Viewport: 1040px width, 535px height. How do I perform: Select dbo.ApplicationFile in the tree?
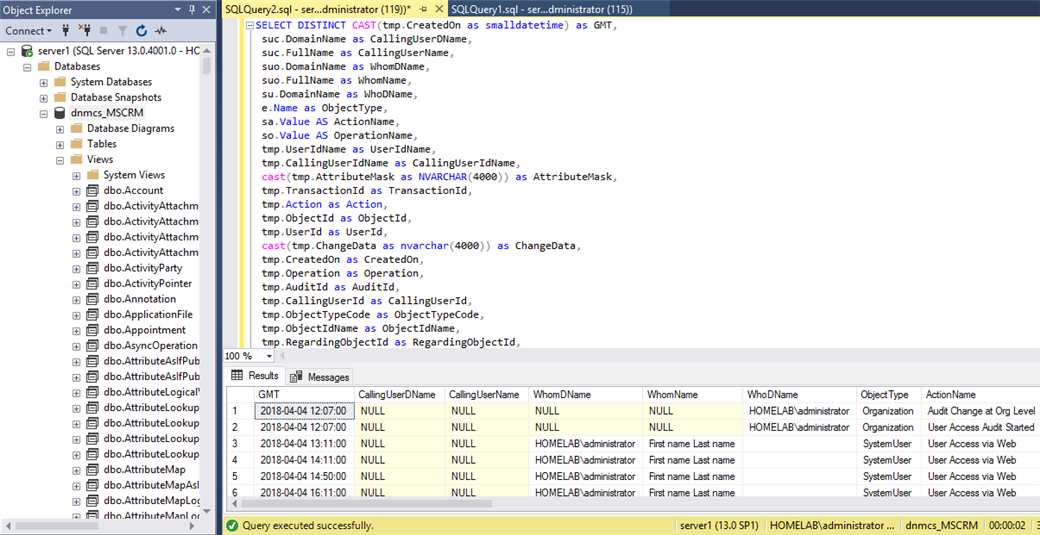[149, 314]
